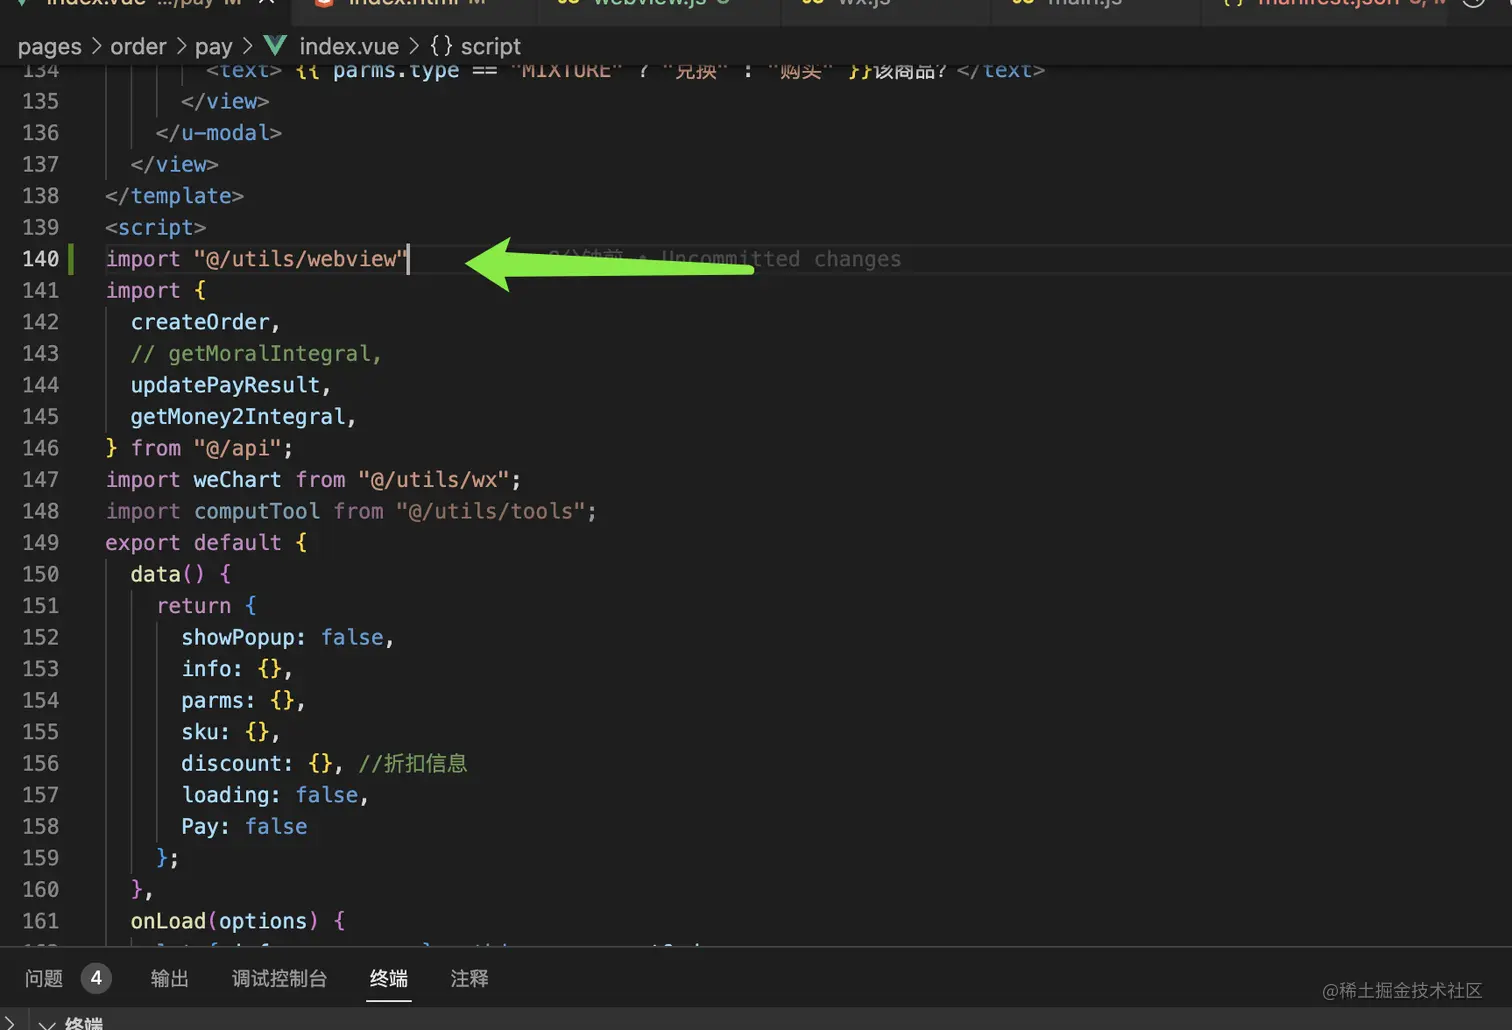Click the "computTool" import identifier
This screenshot has height=1030, width=1512.
click(x=257, y=511)
